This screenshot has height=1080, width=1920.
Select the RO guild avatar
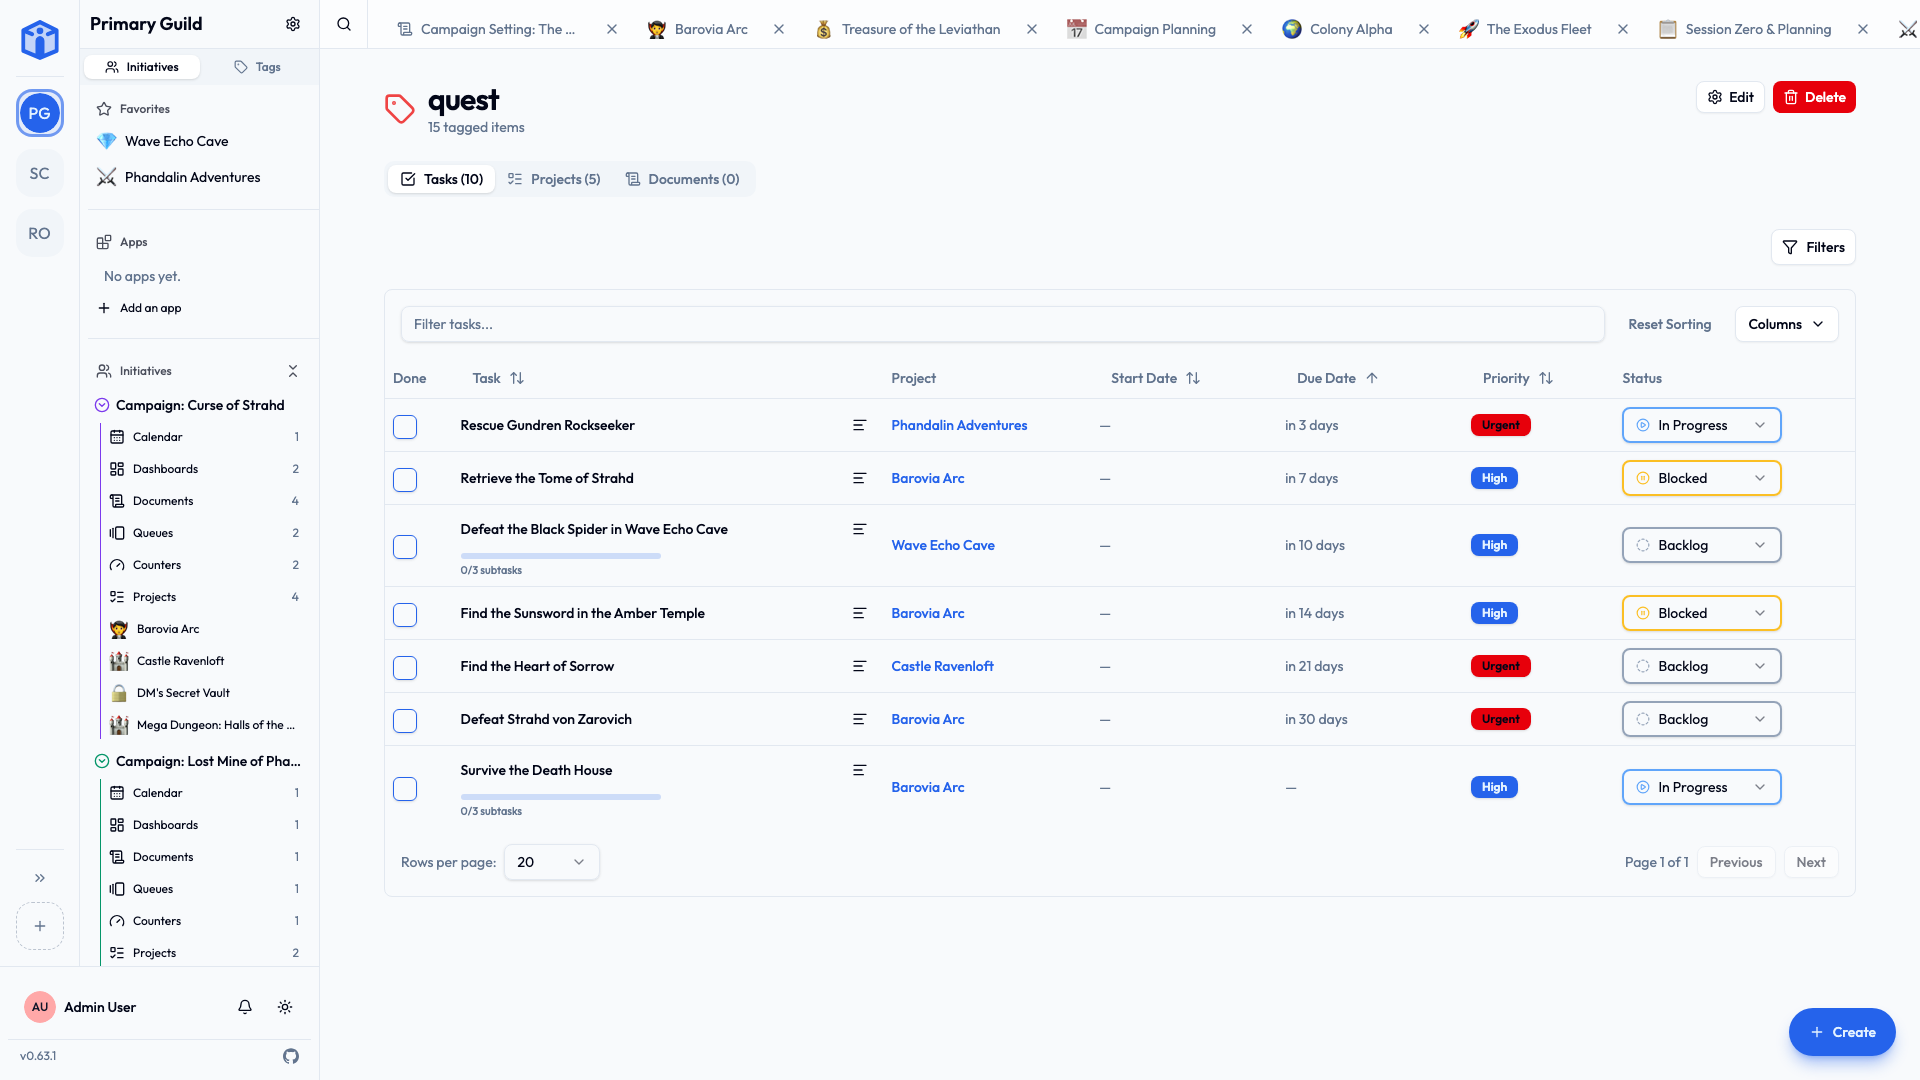coord(40,233)
